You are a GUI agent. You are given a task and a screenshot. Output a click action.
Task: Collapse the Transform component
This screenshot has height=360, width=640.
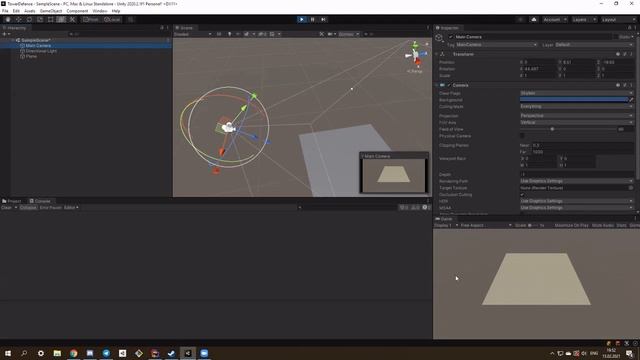(x=437, y=54)
